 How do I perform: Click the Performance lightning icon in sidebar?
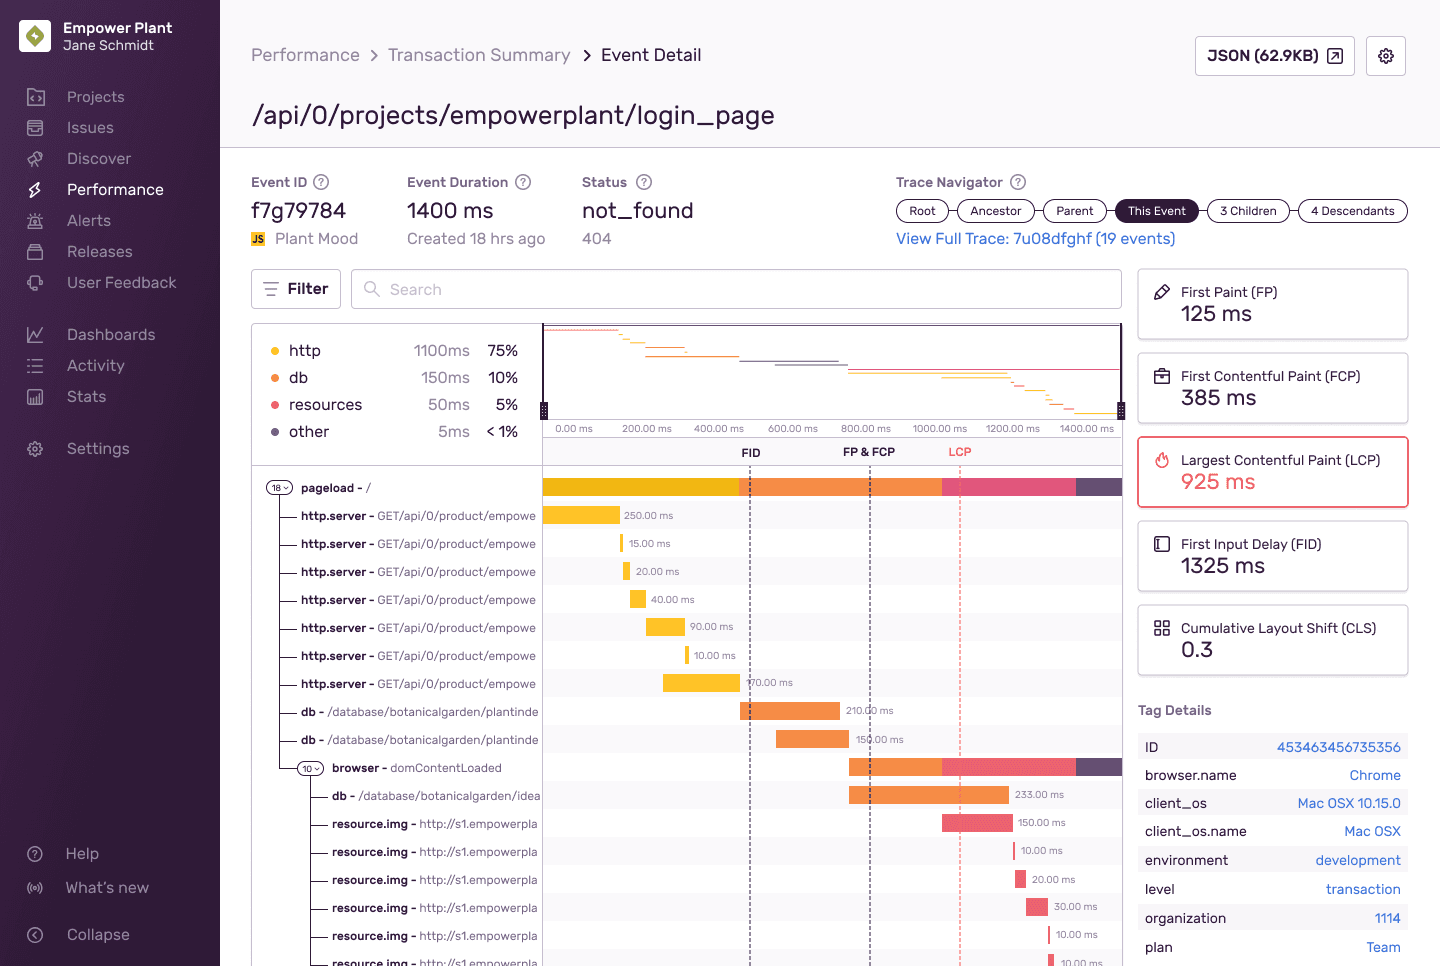[x=35, y=190]
